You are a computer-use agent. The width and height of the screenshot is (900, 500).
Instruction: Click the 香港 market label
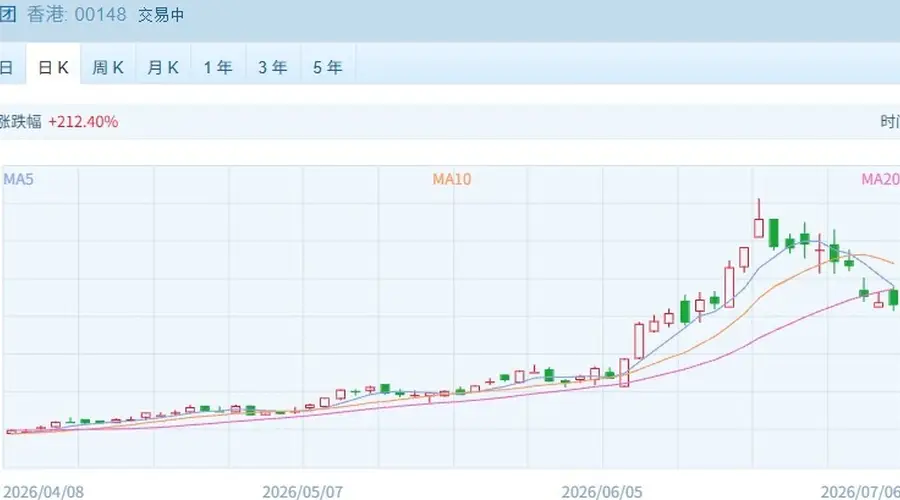[46, 14]
